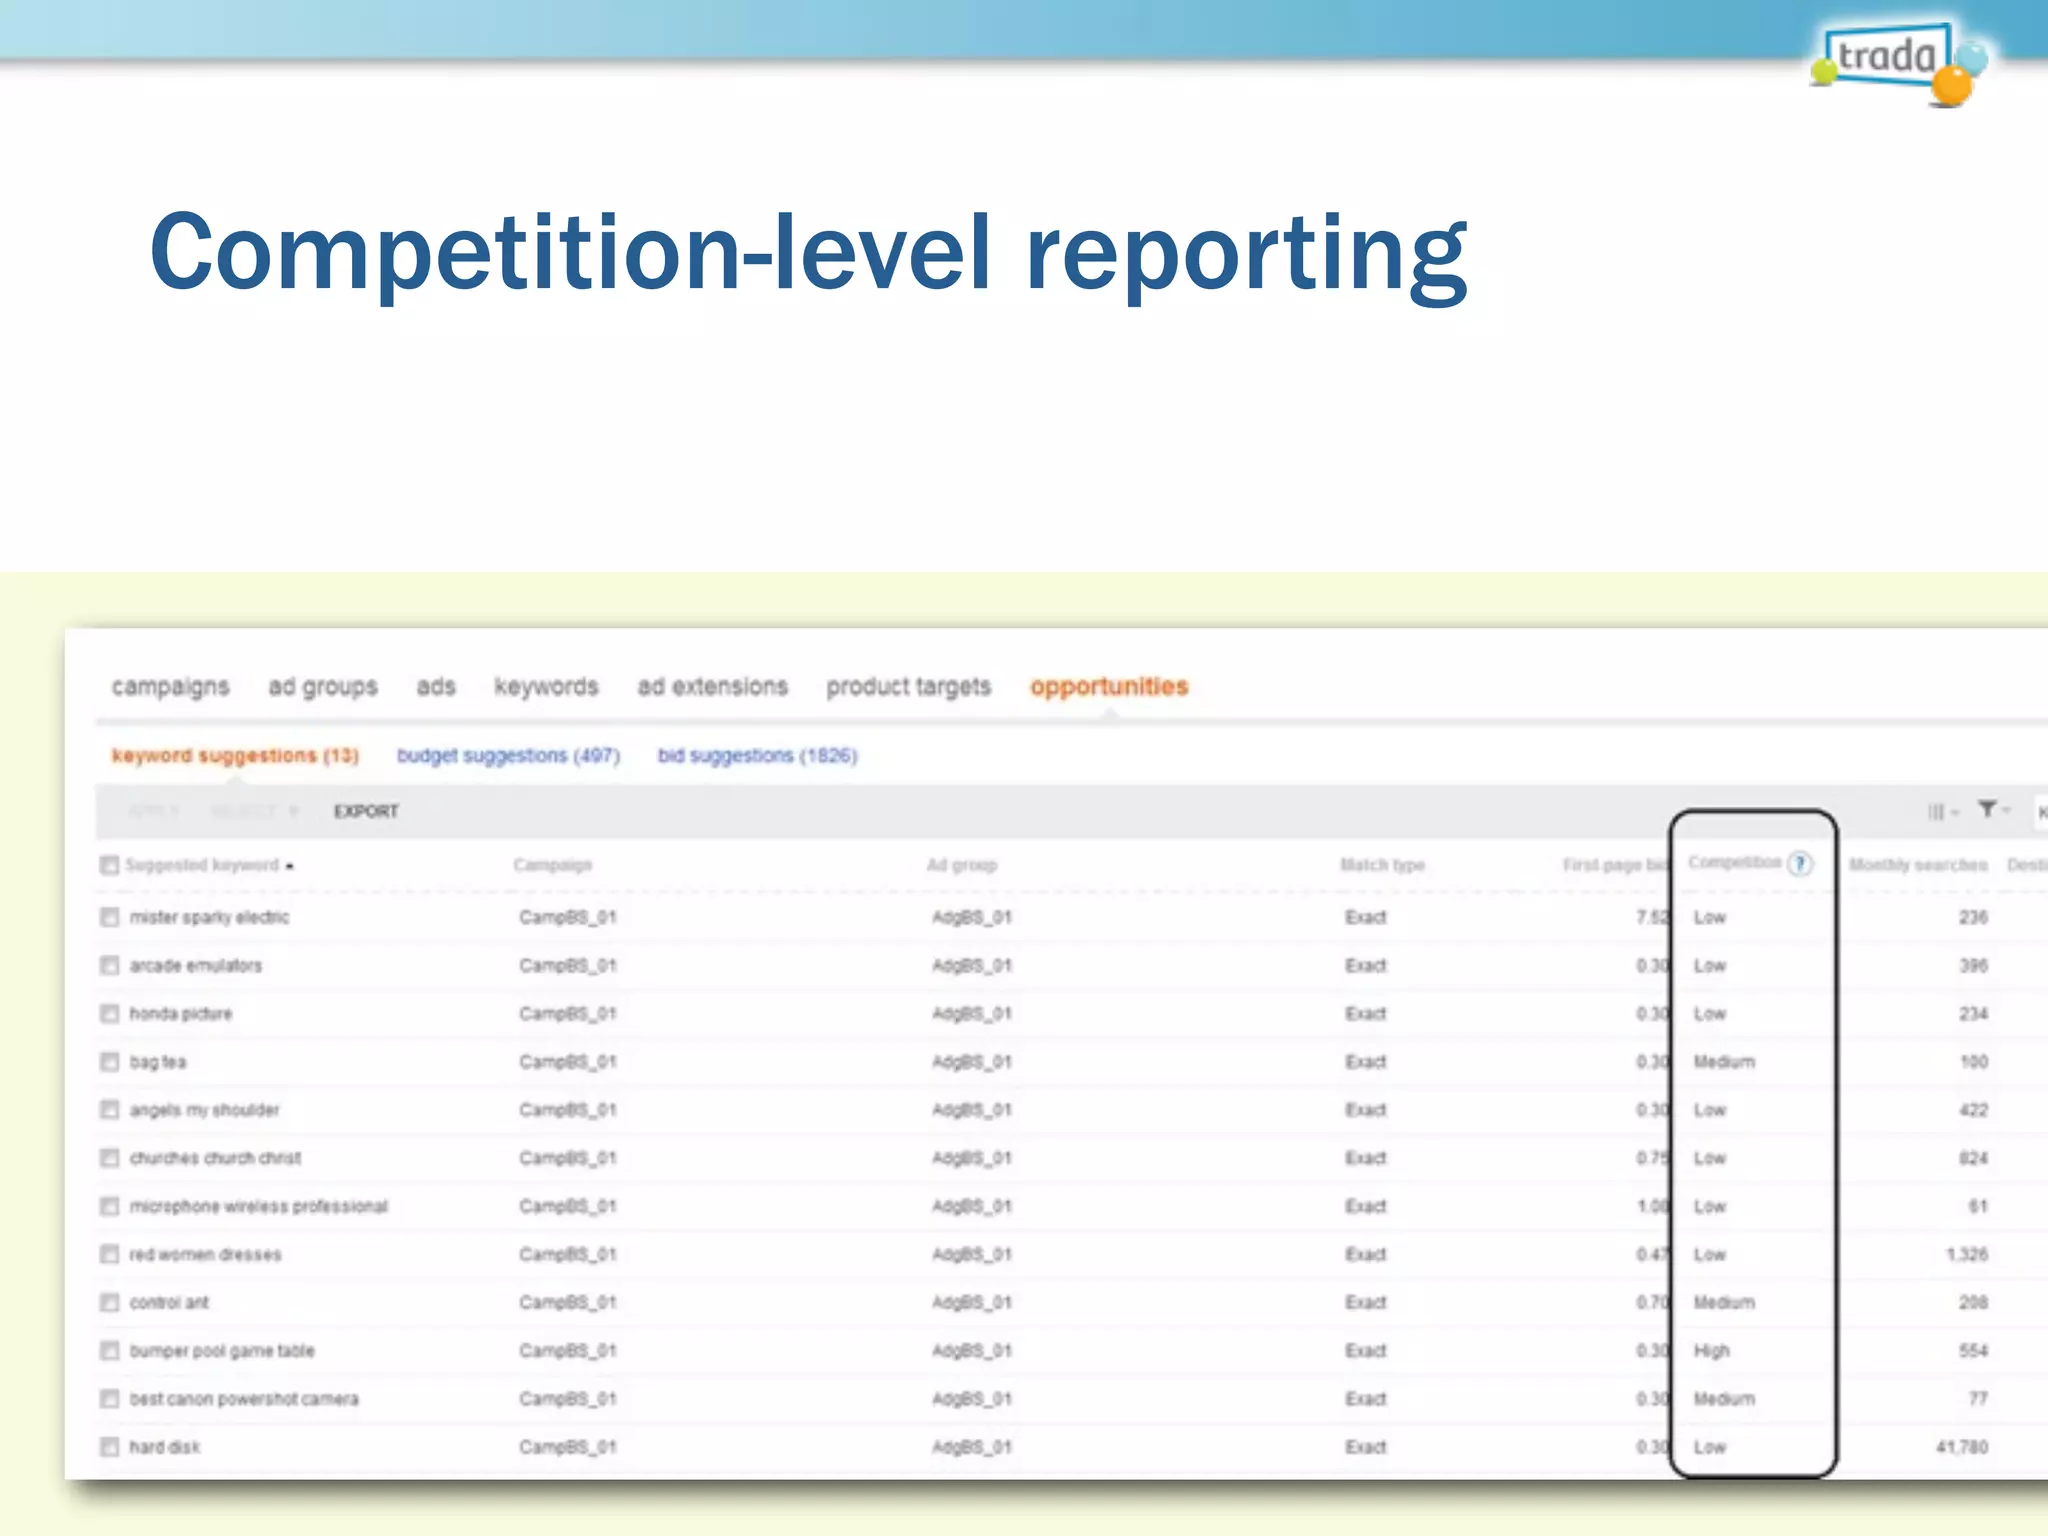The height and width of the screenshot is (1536, 2048).
Task: Click keyword text 'arcade emulators'
Action: [x=195, y=965]
